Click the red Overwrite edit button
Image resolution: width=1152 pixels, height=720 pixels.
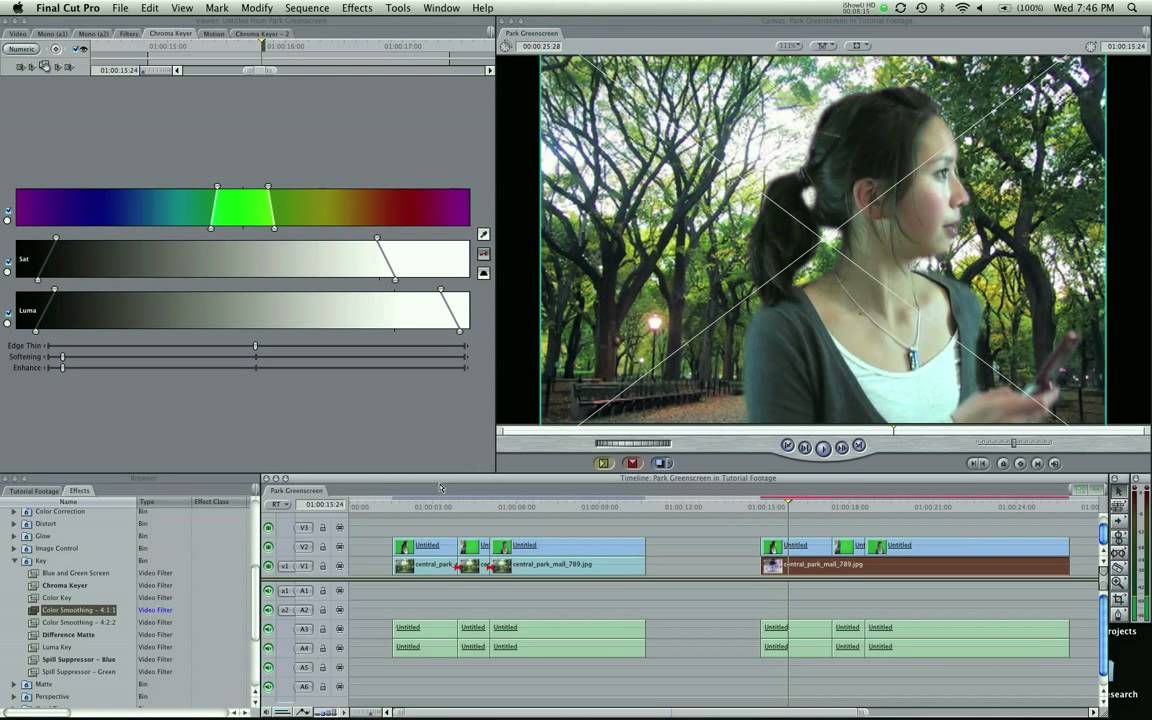(632, 464)
